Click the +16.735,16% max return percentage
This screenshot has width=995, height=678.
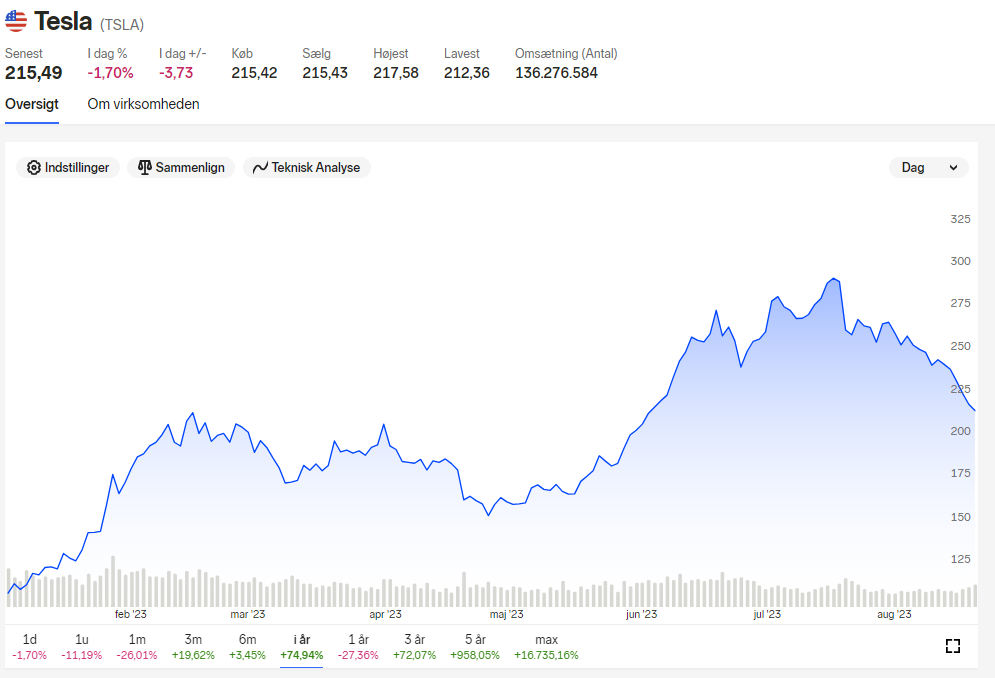[x=546, y=655]
